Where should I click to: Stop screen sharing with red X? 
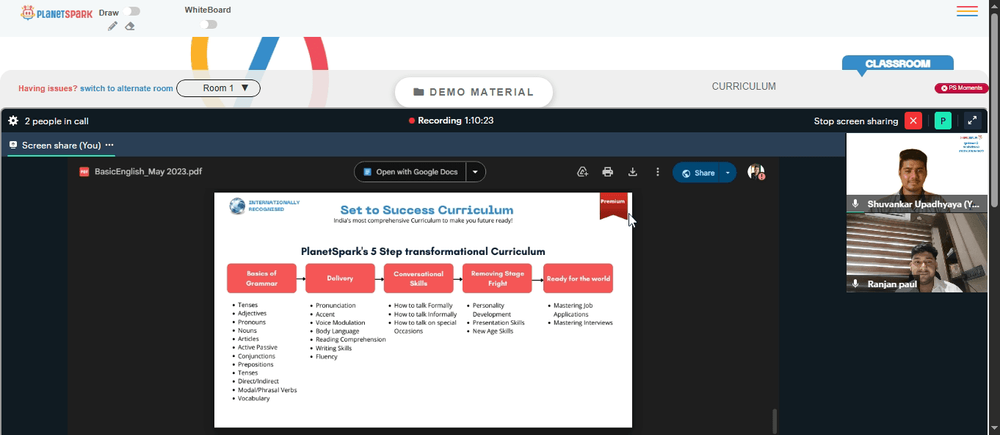click(913, 121)
